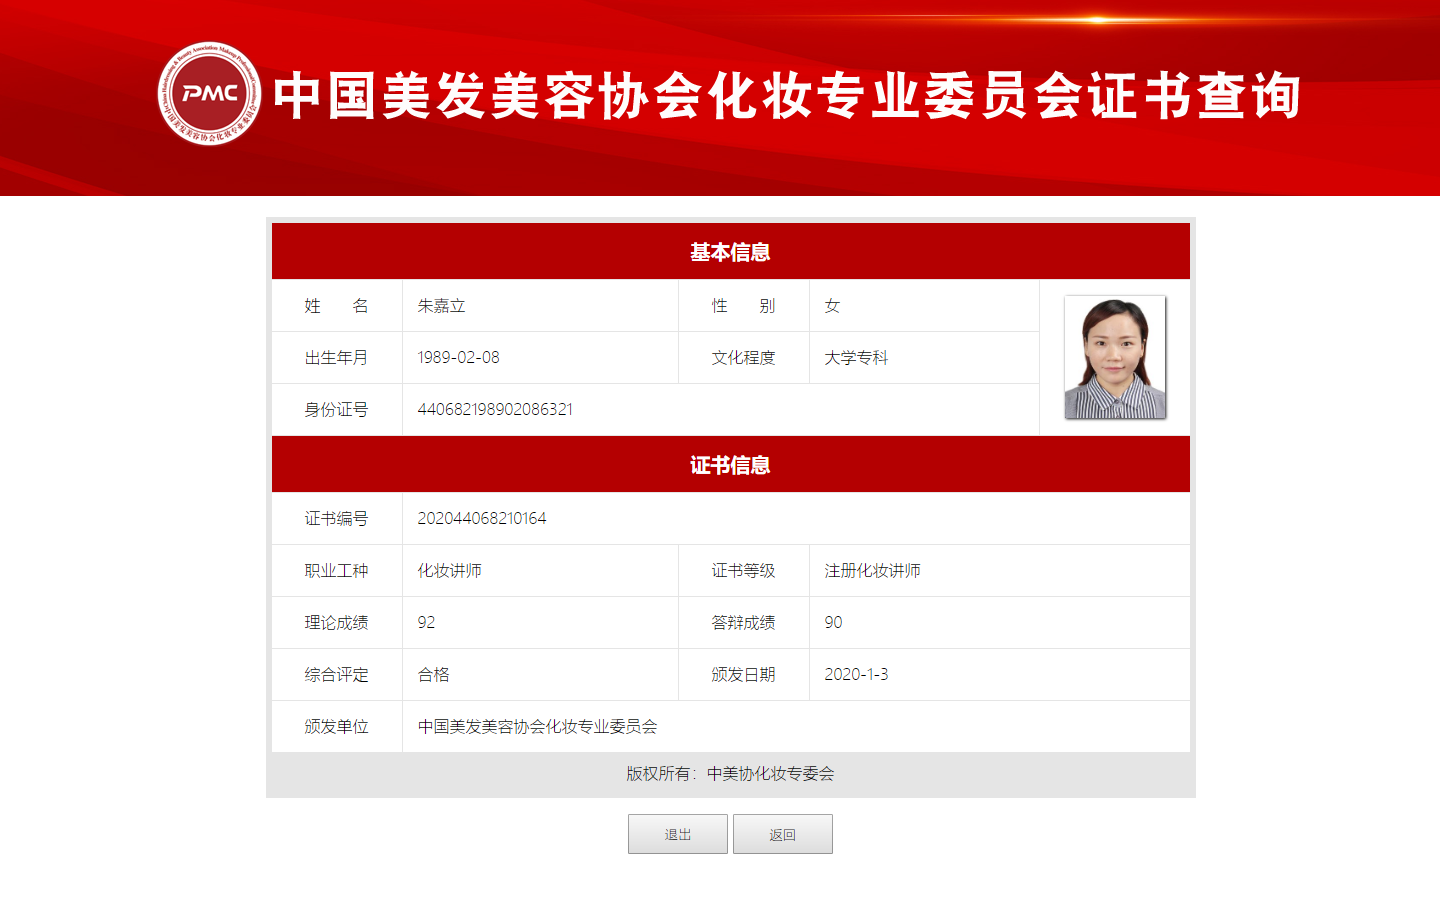Click the PMC round logo in header
The width and height of the screenshot is (1440, 900).
(x=209, y=94)
